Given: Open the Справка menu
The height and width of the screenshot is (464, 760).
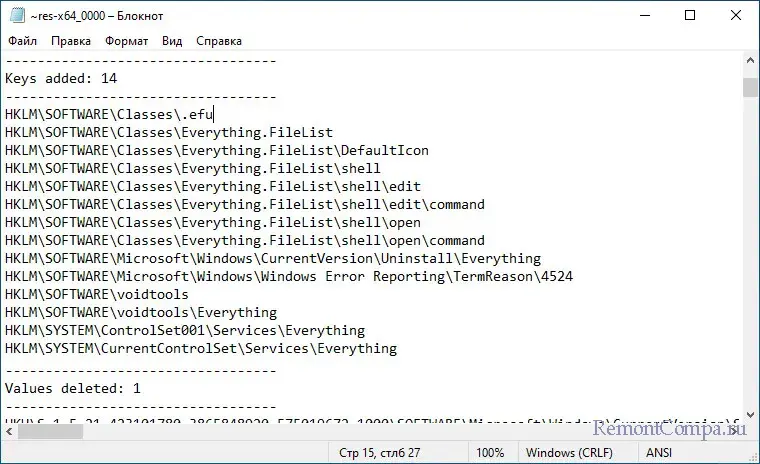Looking at the screenshot, I should pos(219,41).
